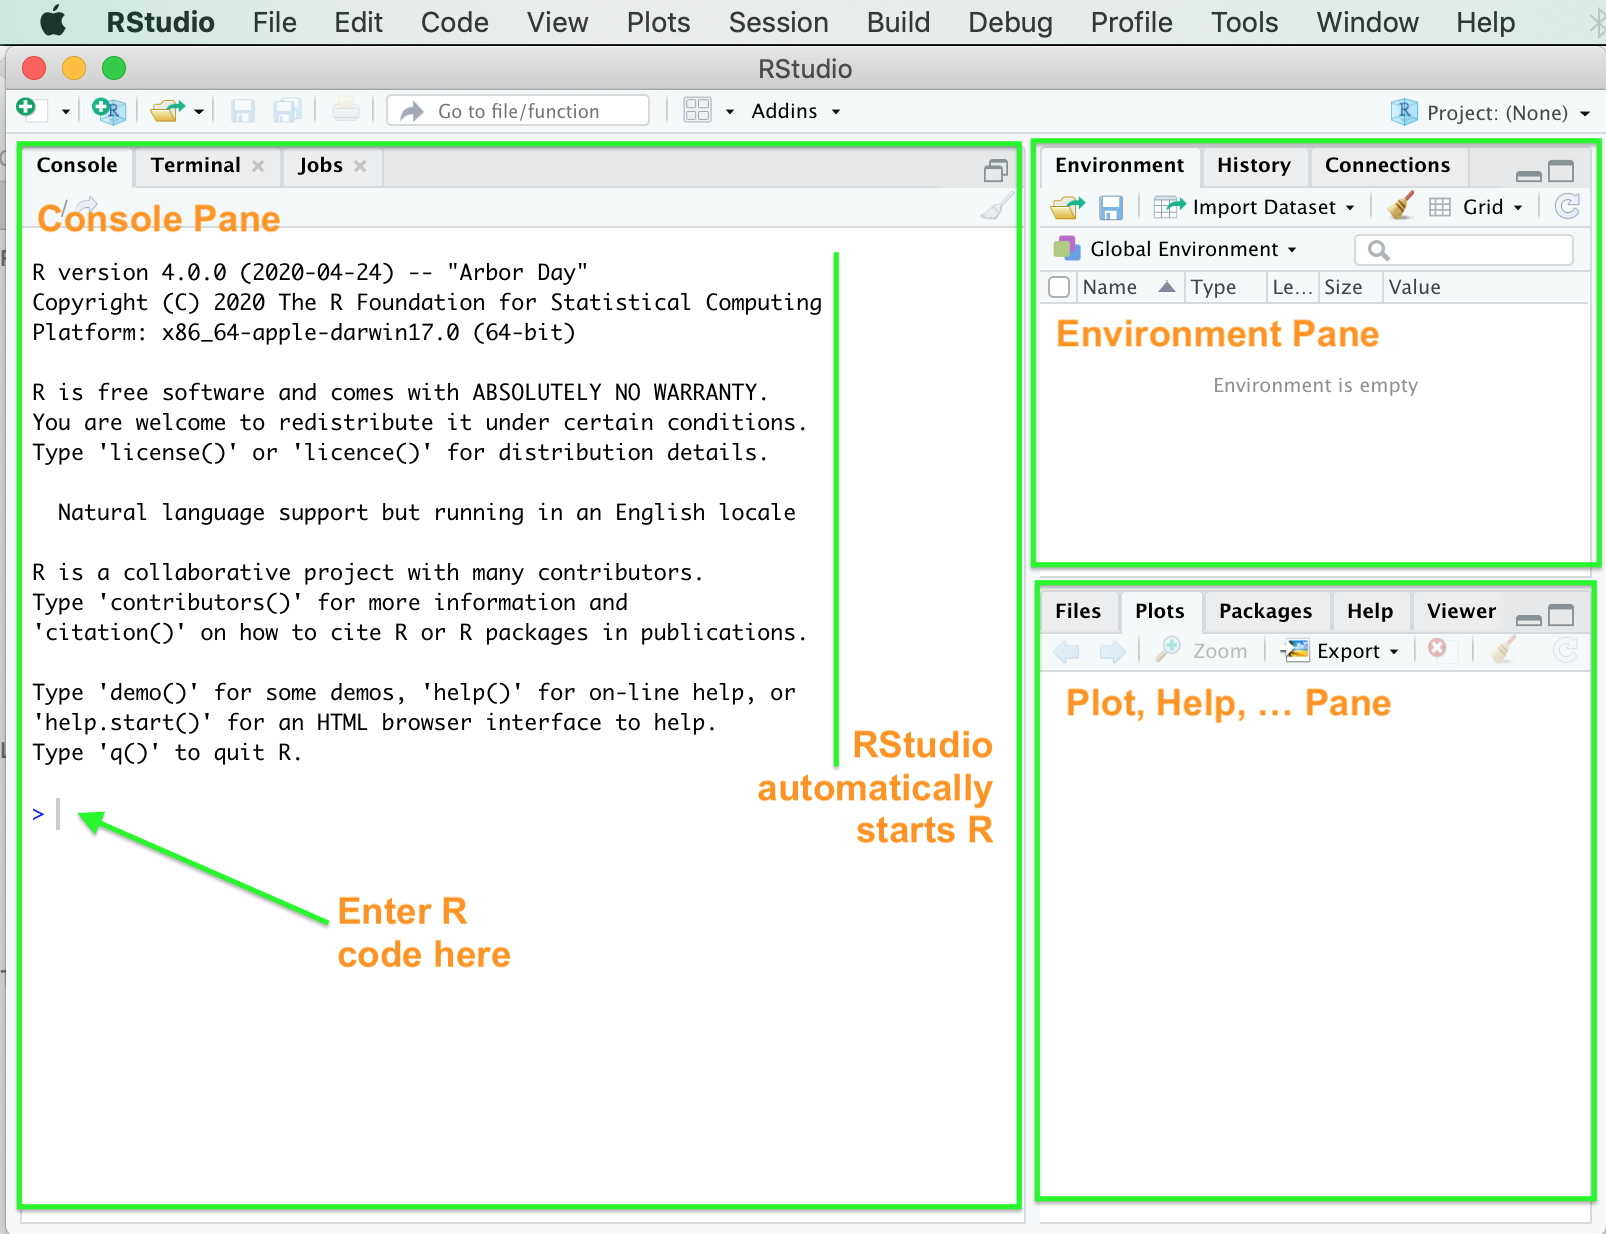This screenshot has width=1606, height=1234.
Task: Open the Grid view dropdown
Action: click(1476, 207)
